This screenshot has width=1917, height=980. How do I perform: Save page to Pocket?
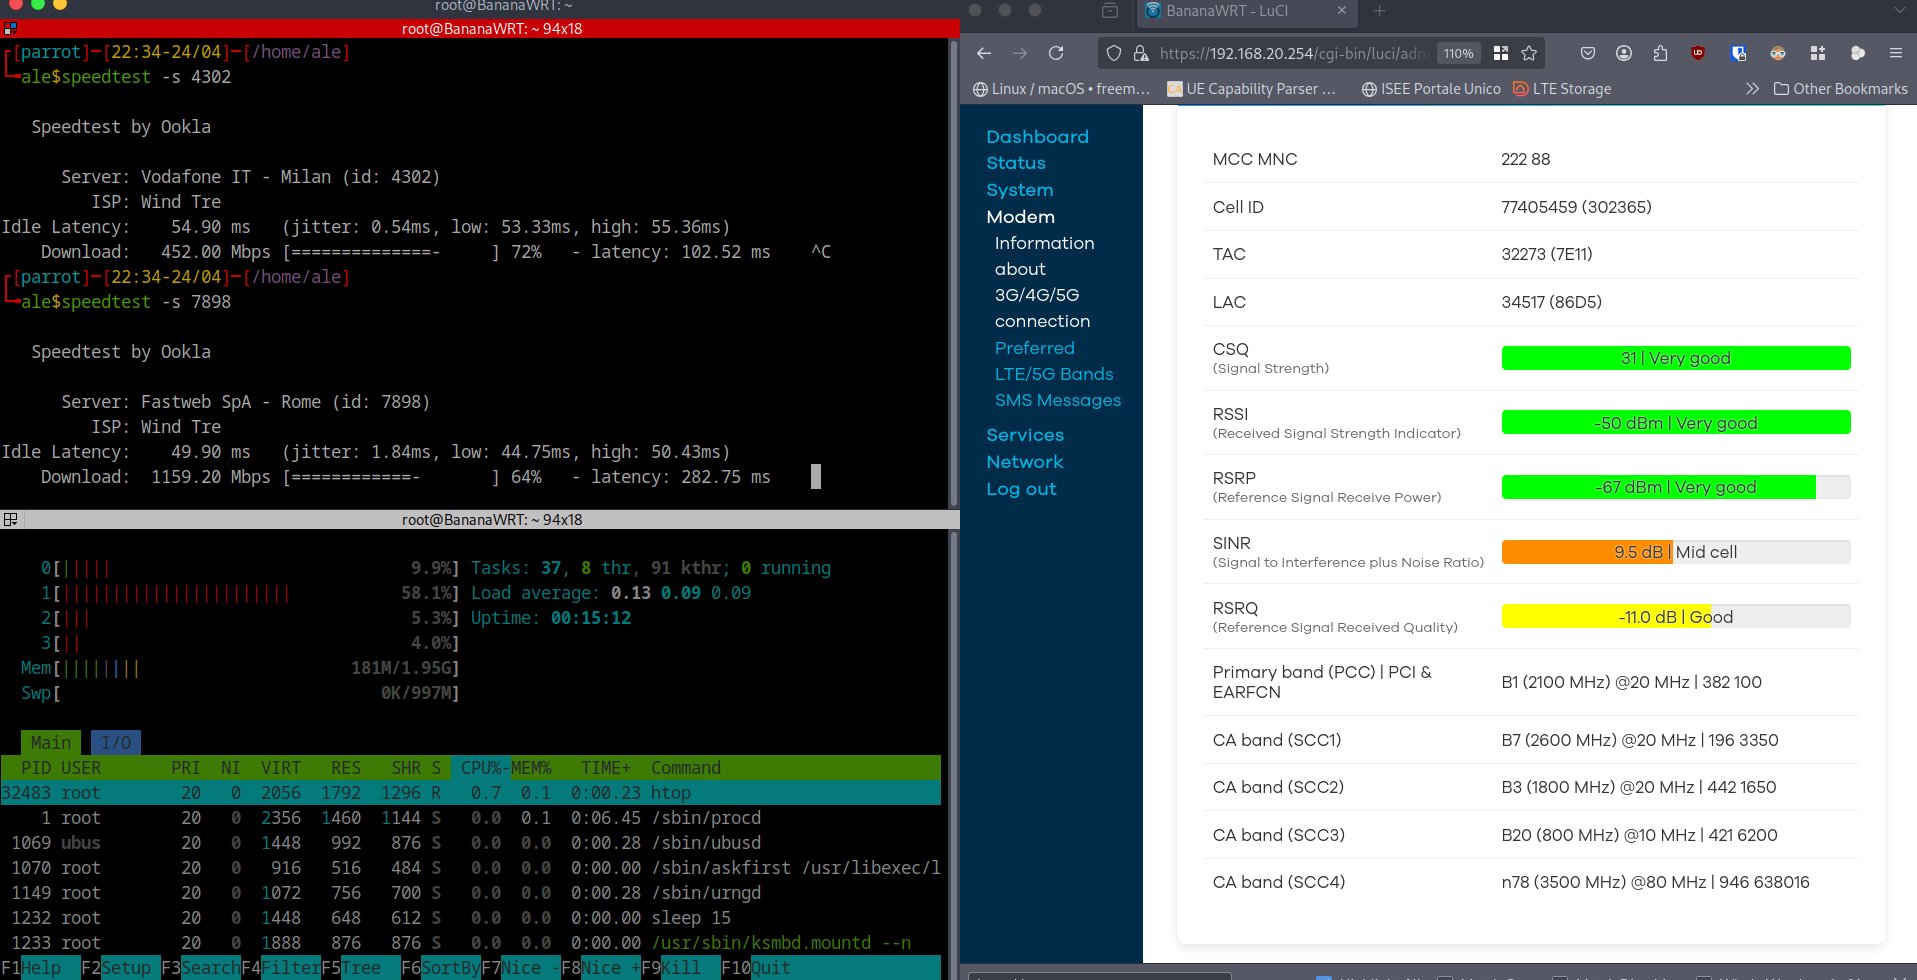[x=1588, y=53]
